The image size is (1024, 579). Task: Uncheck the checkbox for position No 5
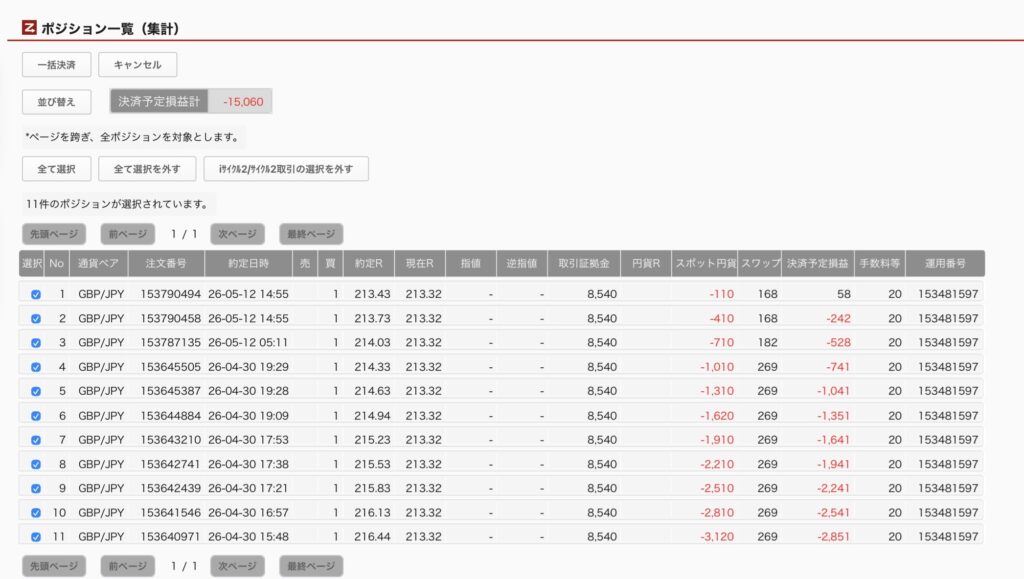36,391
